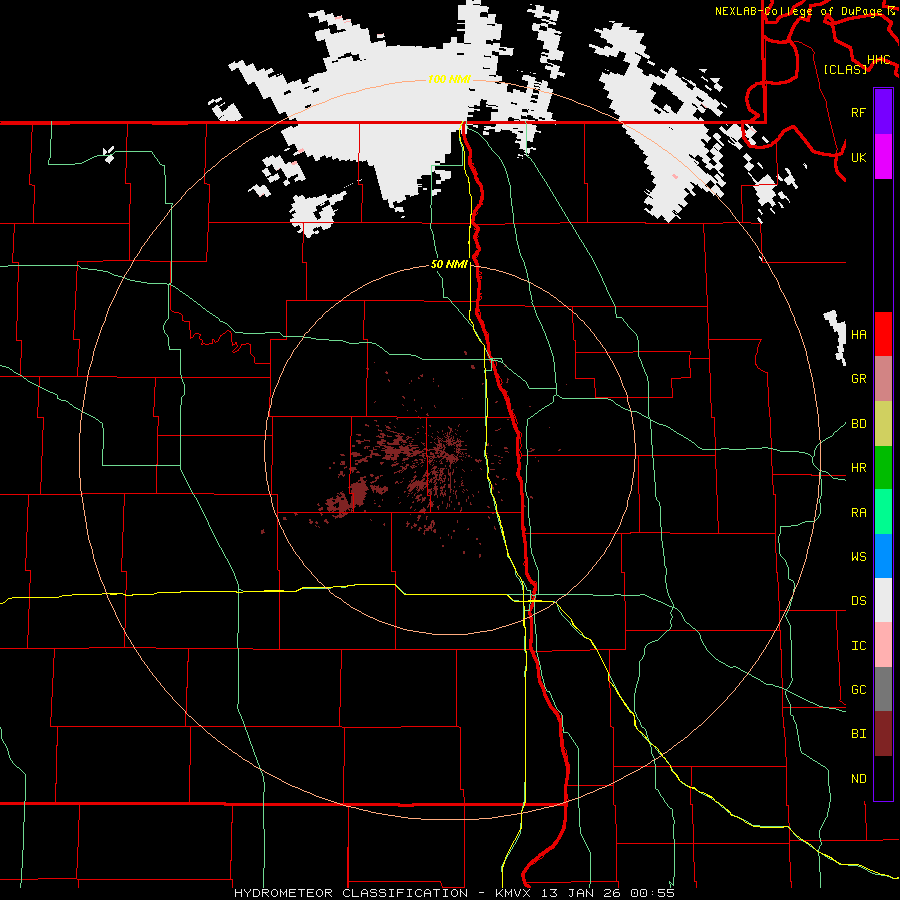Click the GC gray legend swatch
Viewport: 900px width, 900px height.
click(883, 689)
